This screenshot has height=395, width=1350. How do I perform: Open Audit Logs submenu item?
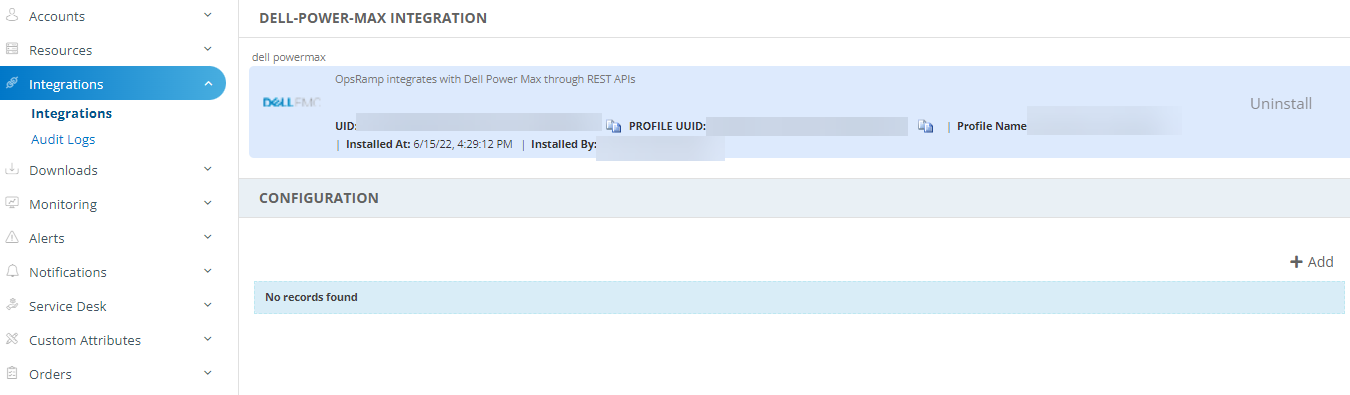coord(63,139)
